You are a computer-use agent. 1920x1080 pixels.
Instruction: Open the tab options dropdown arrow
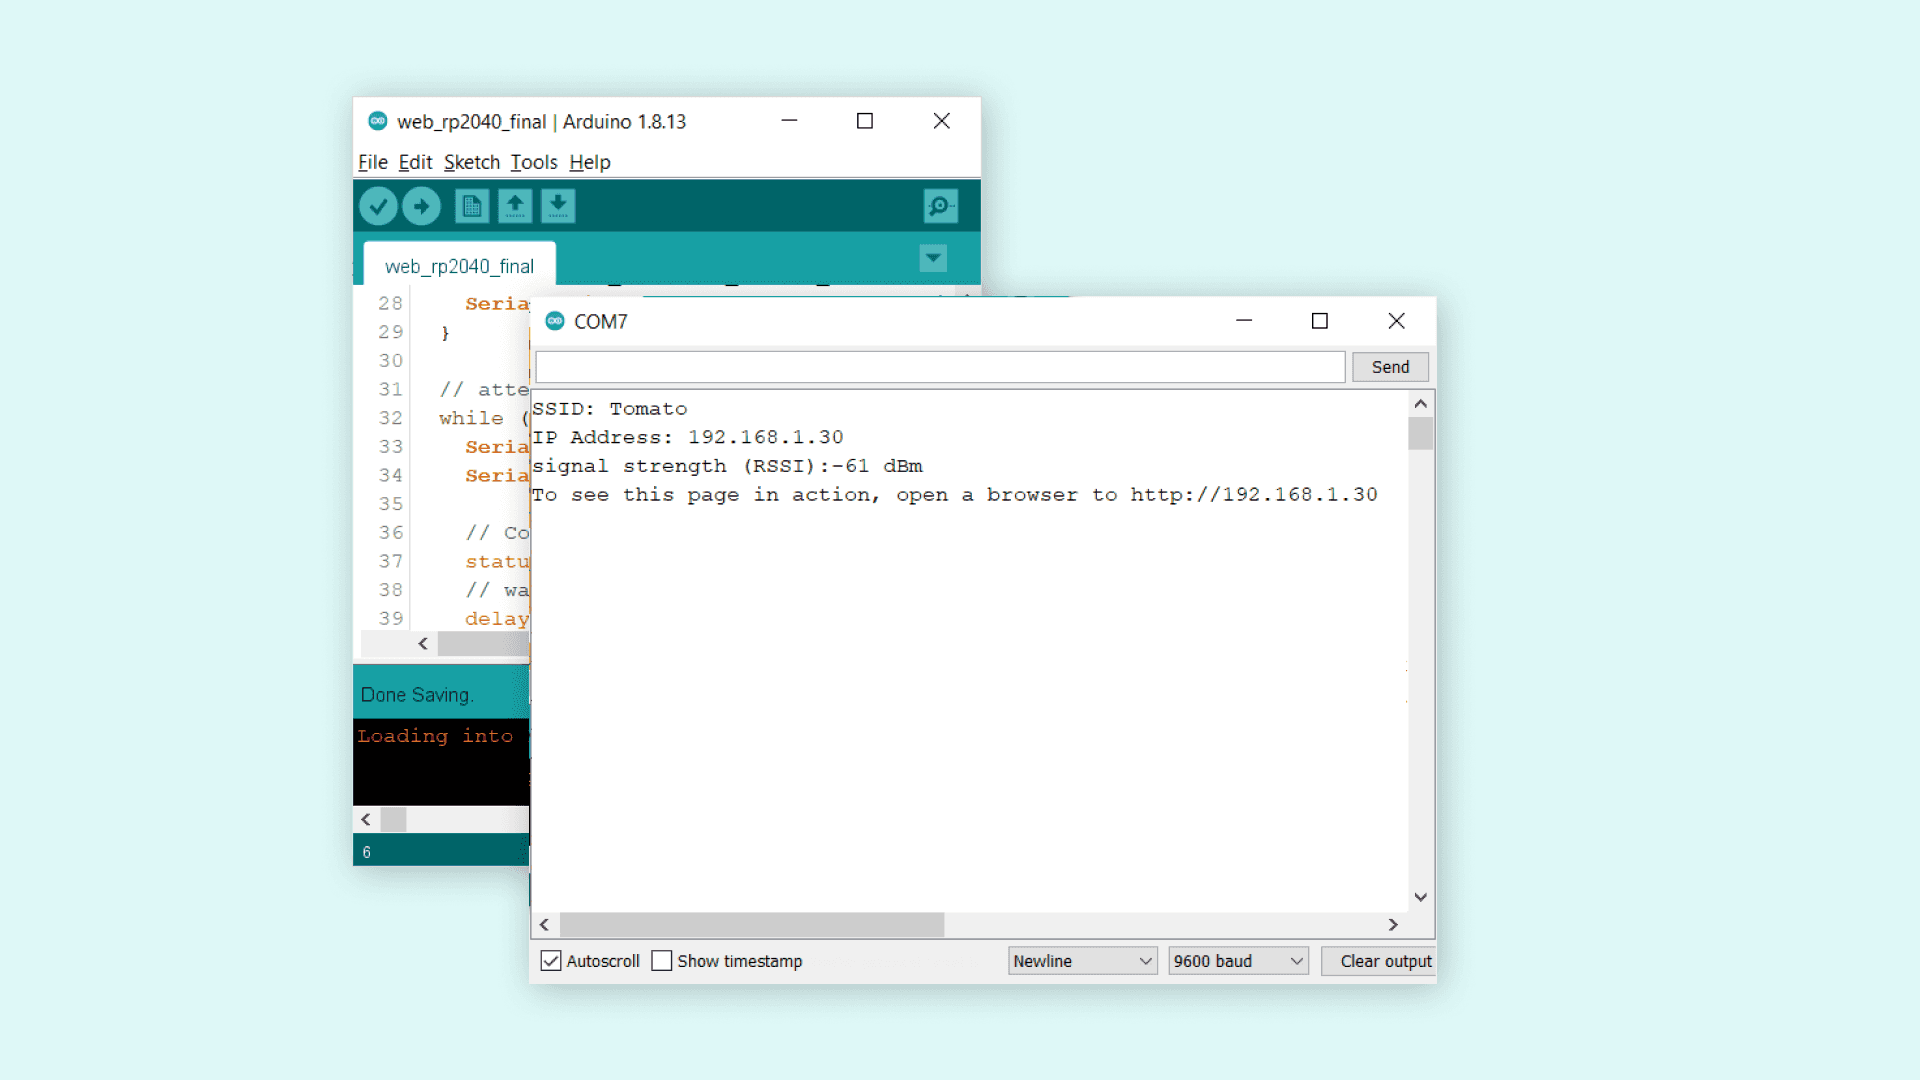pos(933,259)
